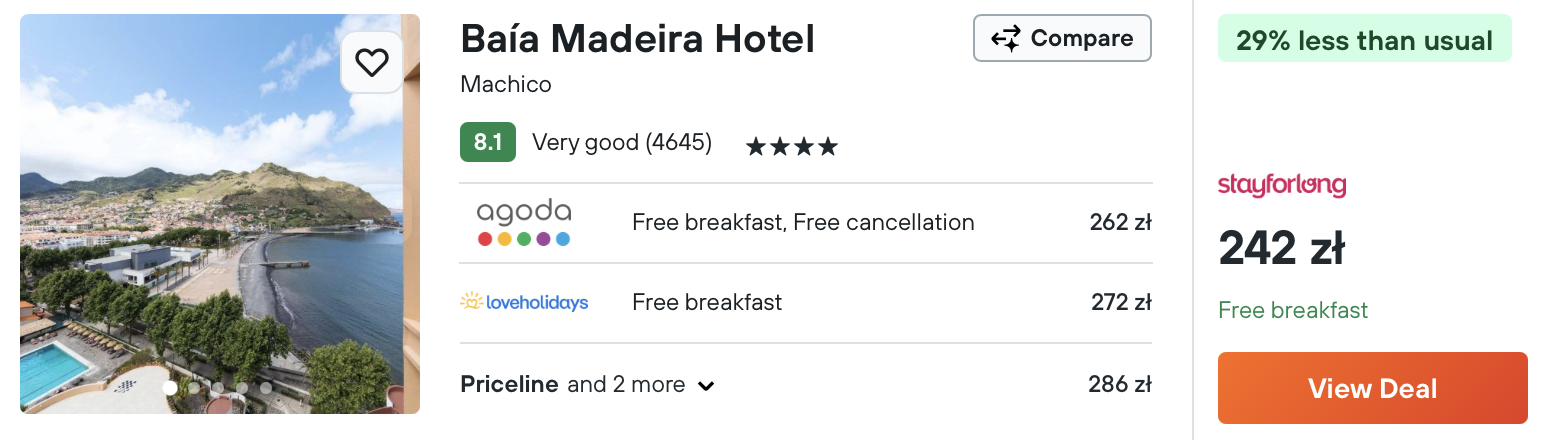Click the stayforlong logo

[1282, 185]
